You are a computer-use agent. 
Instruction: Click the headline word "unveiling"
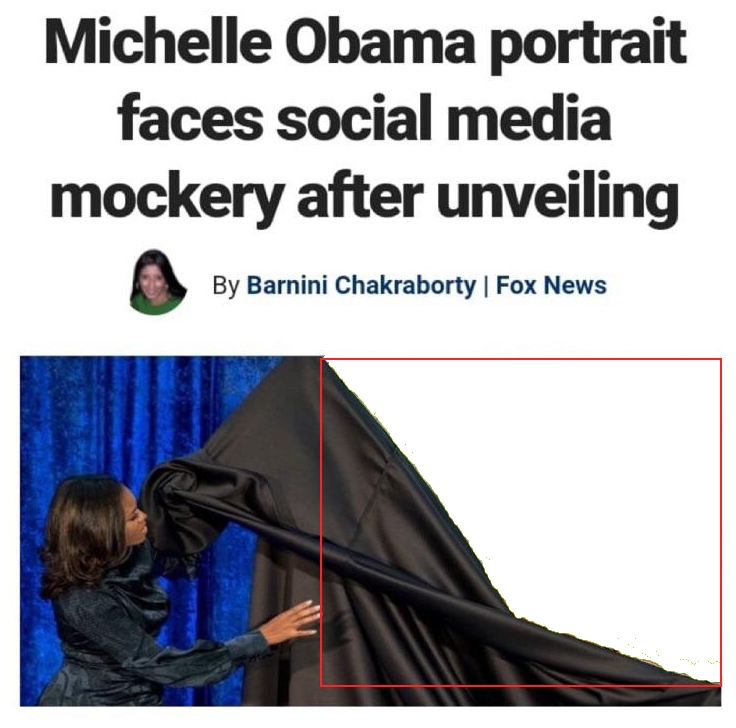click(558, 197)
